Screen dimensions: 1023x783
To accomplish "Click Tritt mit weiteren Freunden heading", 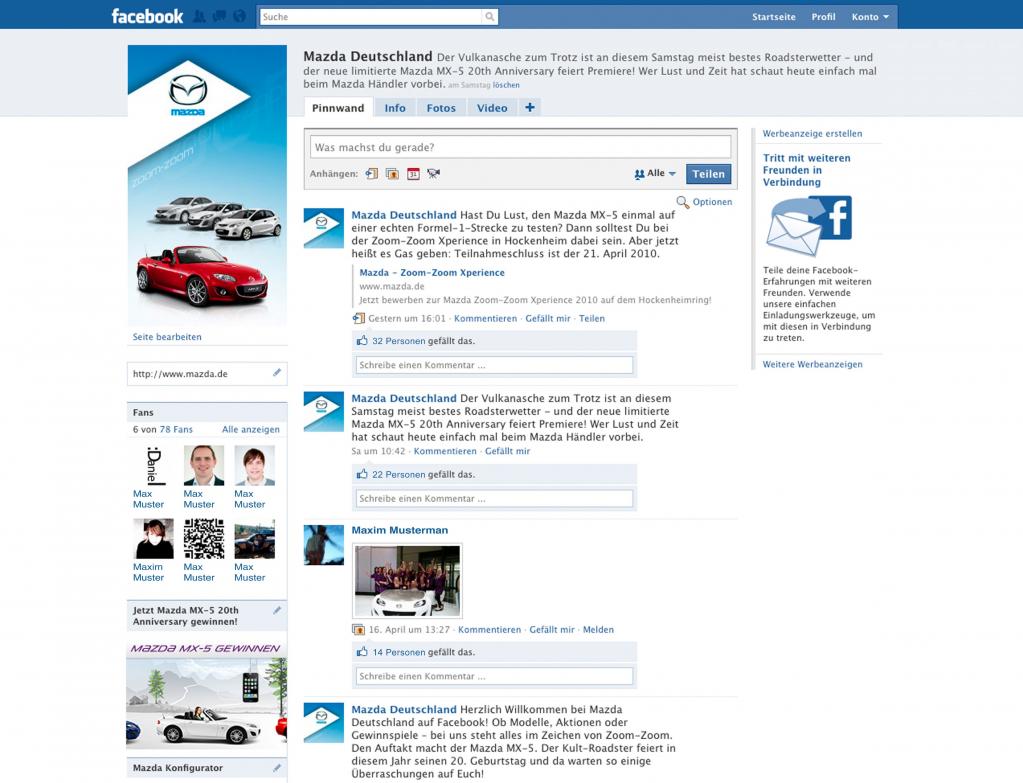I will coord(807,170).
